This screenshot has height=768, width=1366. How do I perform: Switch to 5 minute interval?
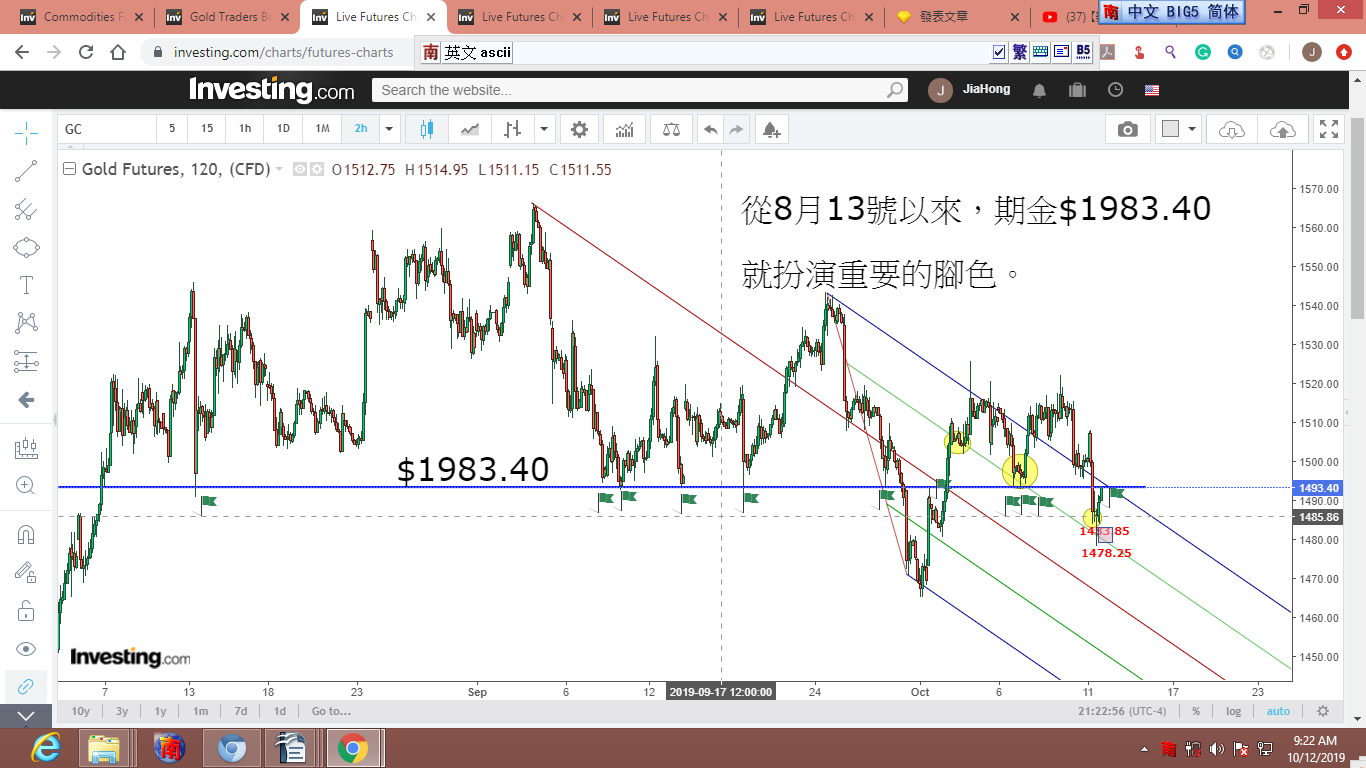tap(172, 129)
